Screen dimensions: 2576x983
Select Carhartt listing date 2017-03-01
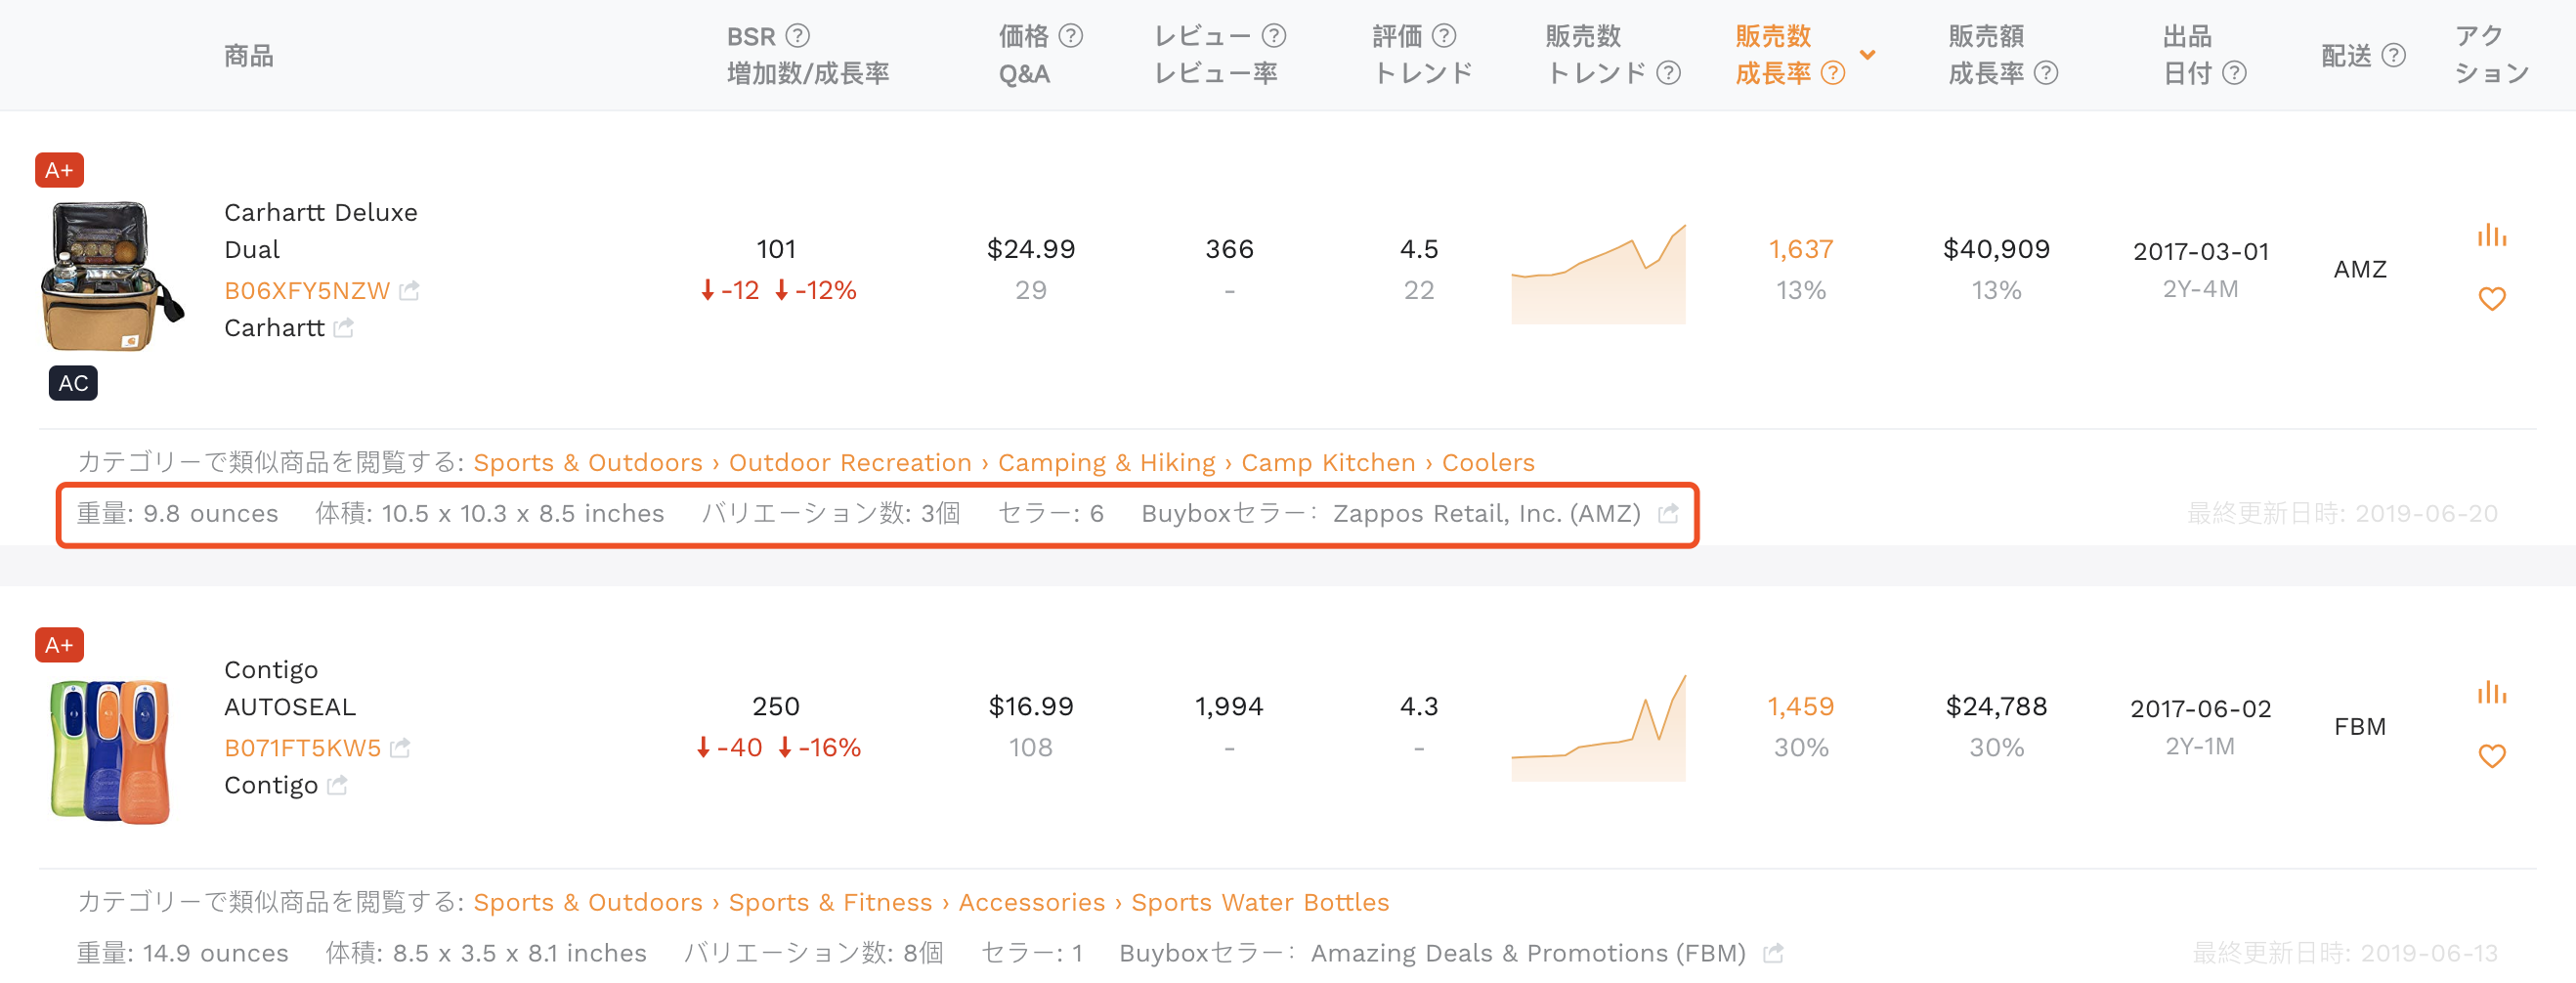coord(2201,251)
